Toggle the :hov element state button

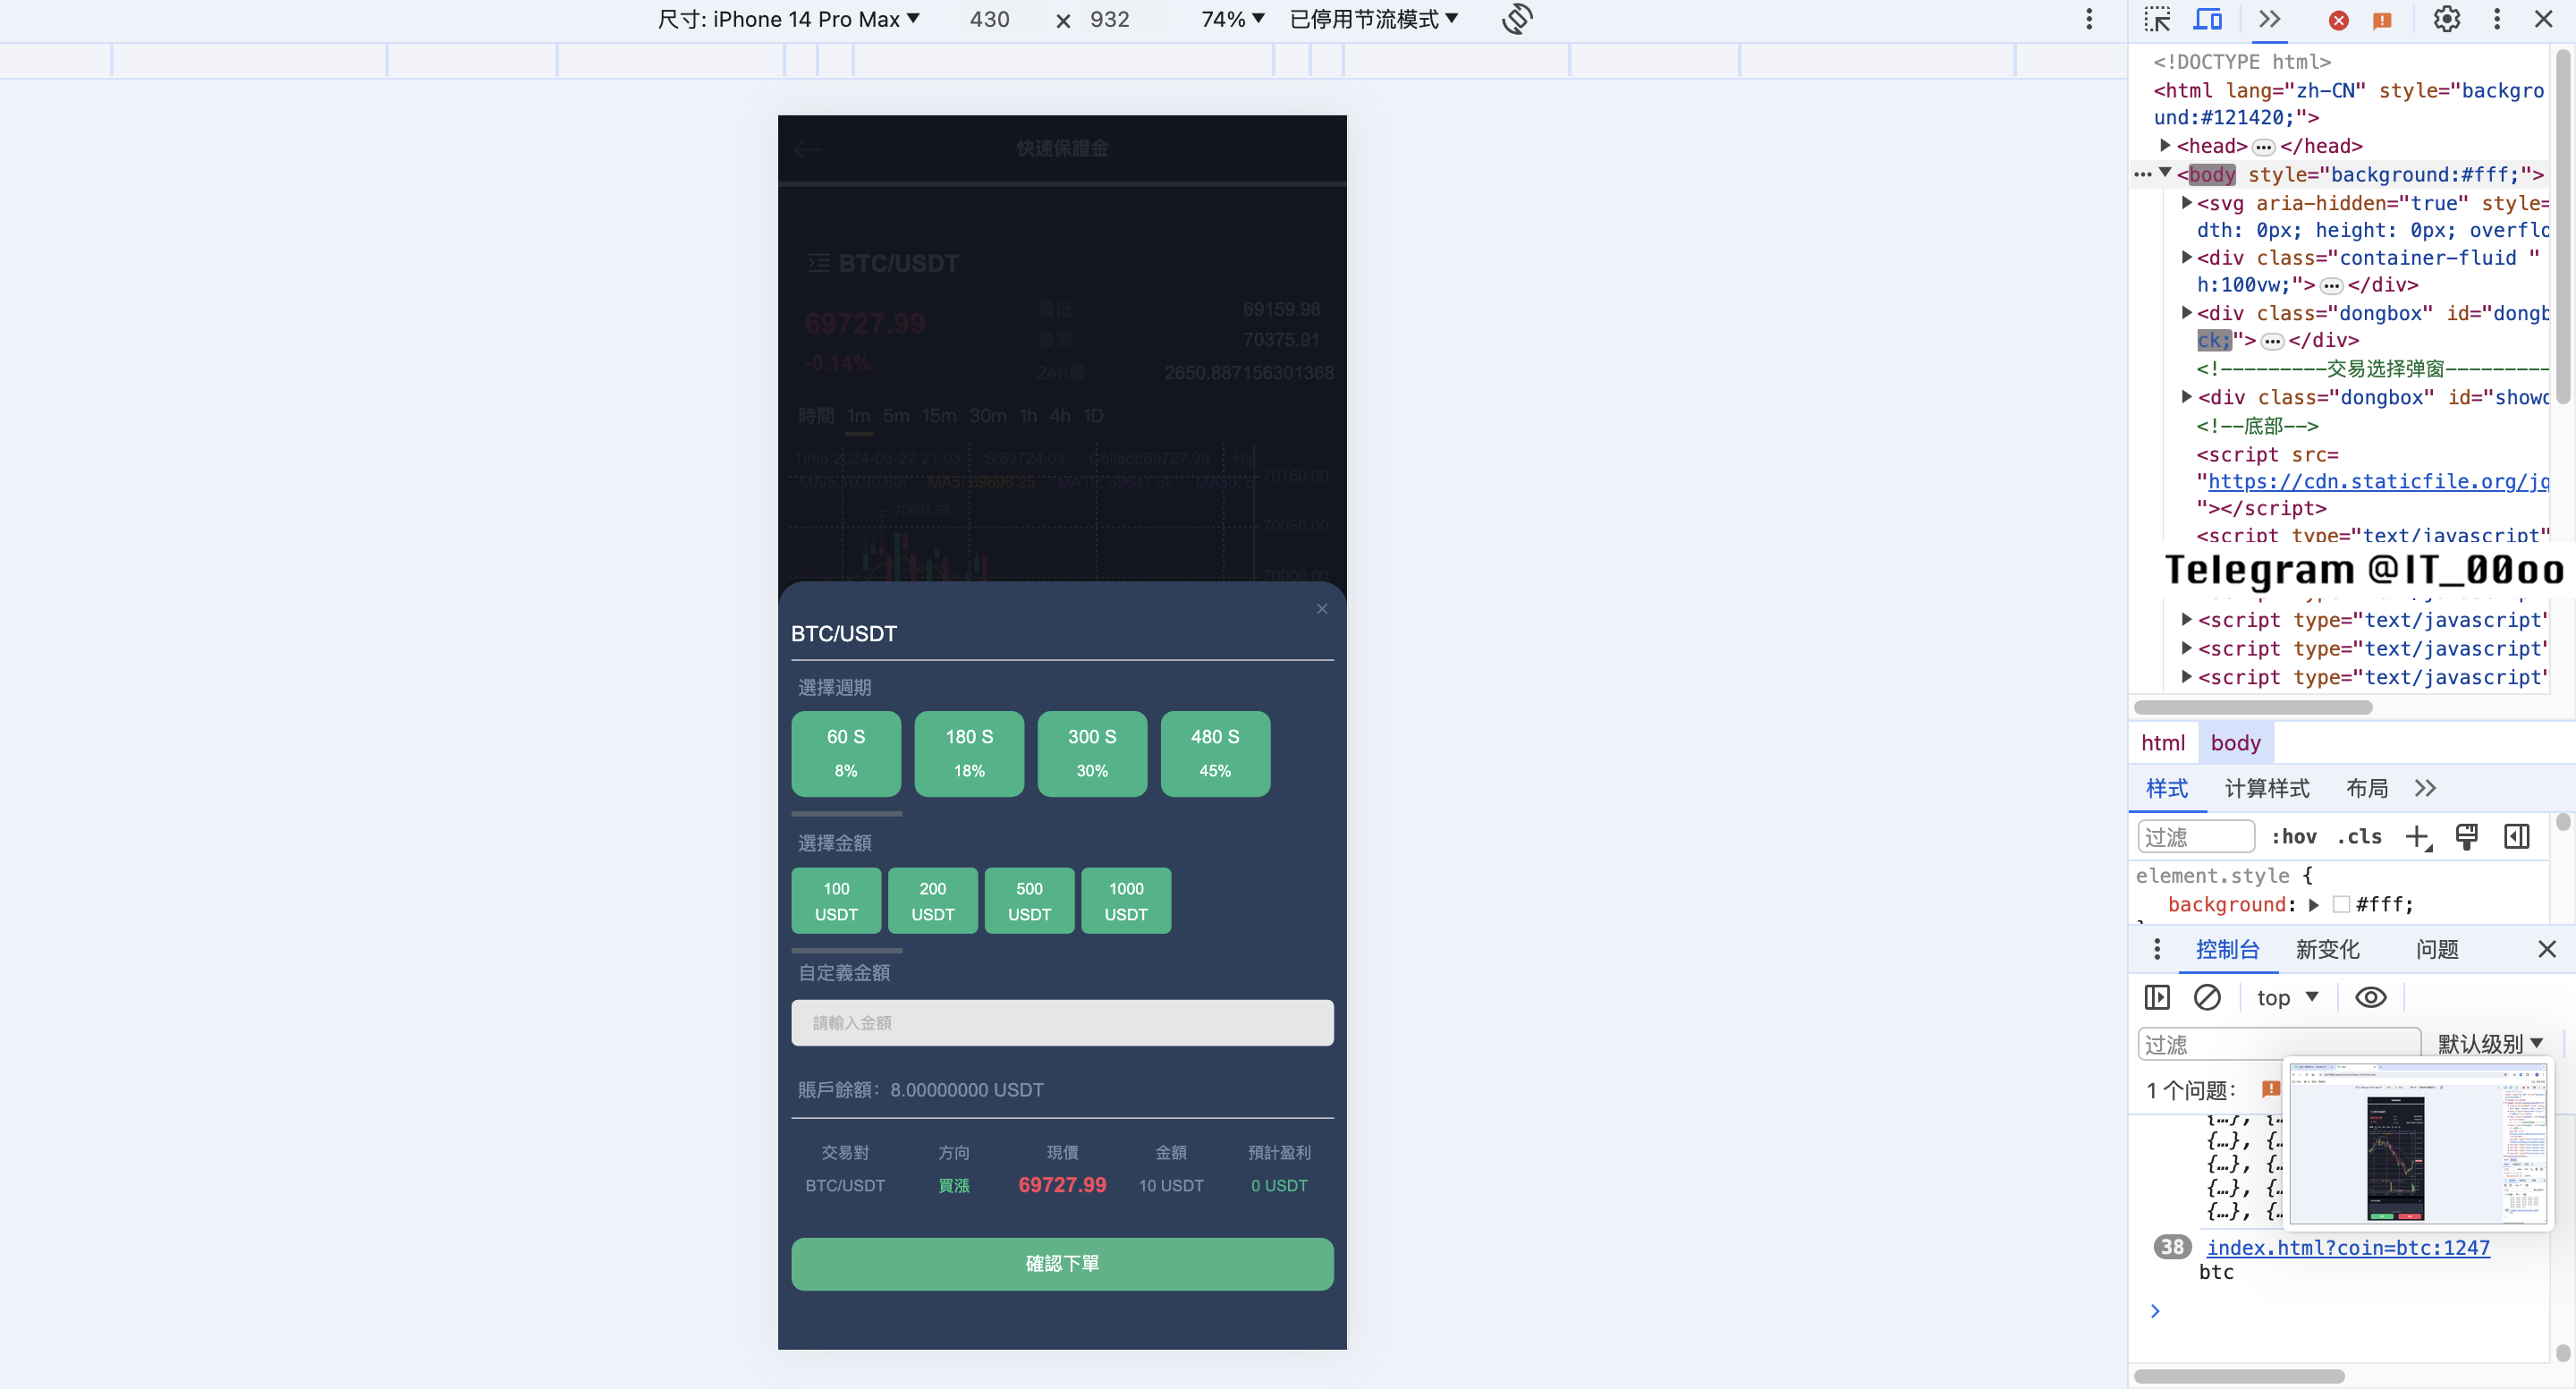(x=2294, y=836)
